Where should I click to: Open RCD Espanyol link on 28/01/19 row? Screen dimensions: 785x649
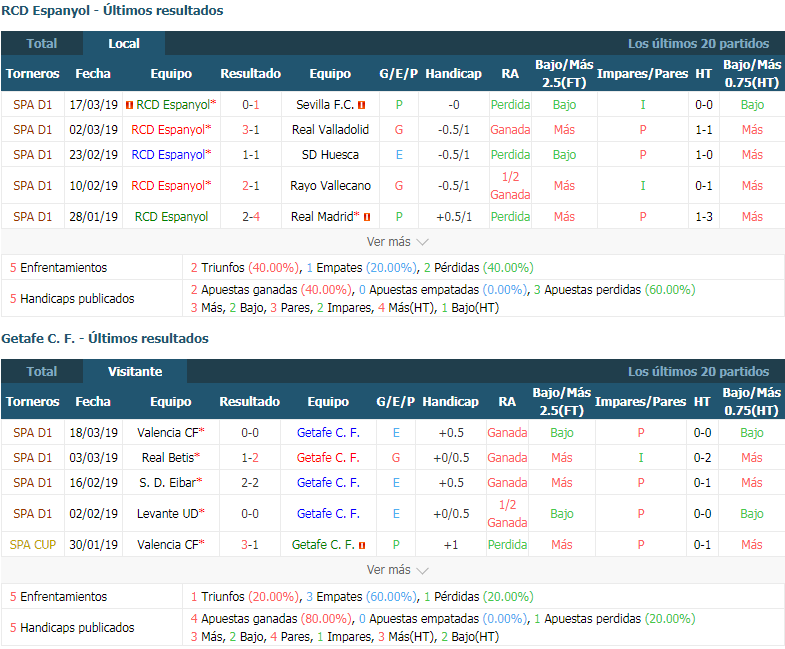(171, 217)
